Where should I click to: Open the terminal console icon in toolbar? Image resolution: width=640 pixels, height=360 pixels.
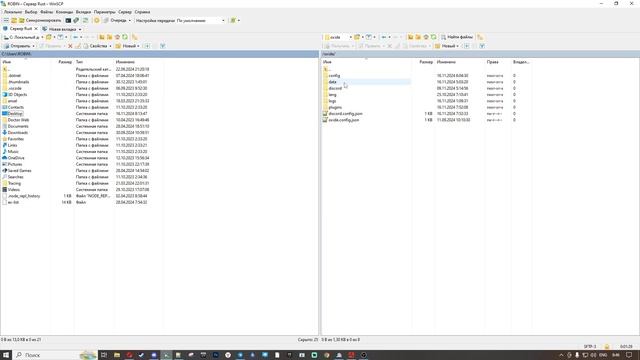[x=68, y=20]
